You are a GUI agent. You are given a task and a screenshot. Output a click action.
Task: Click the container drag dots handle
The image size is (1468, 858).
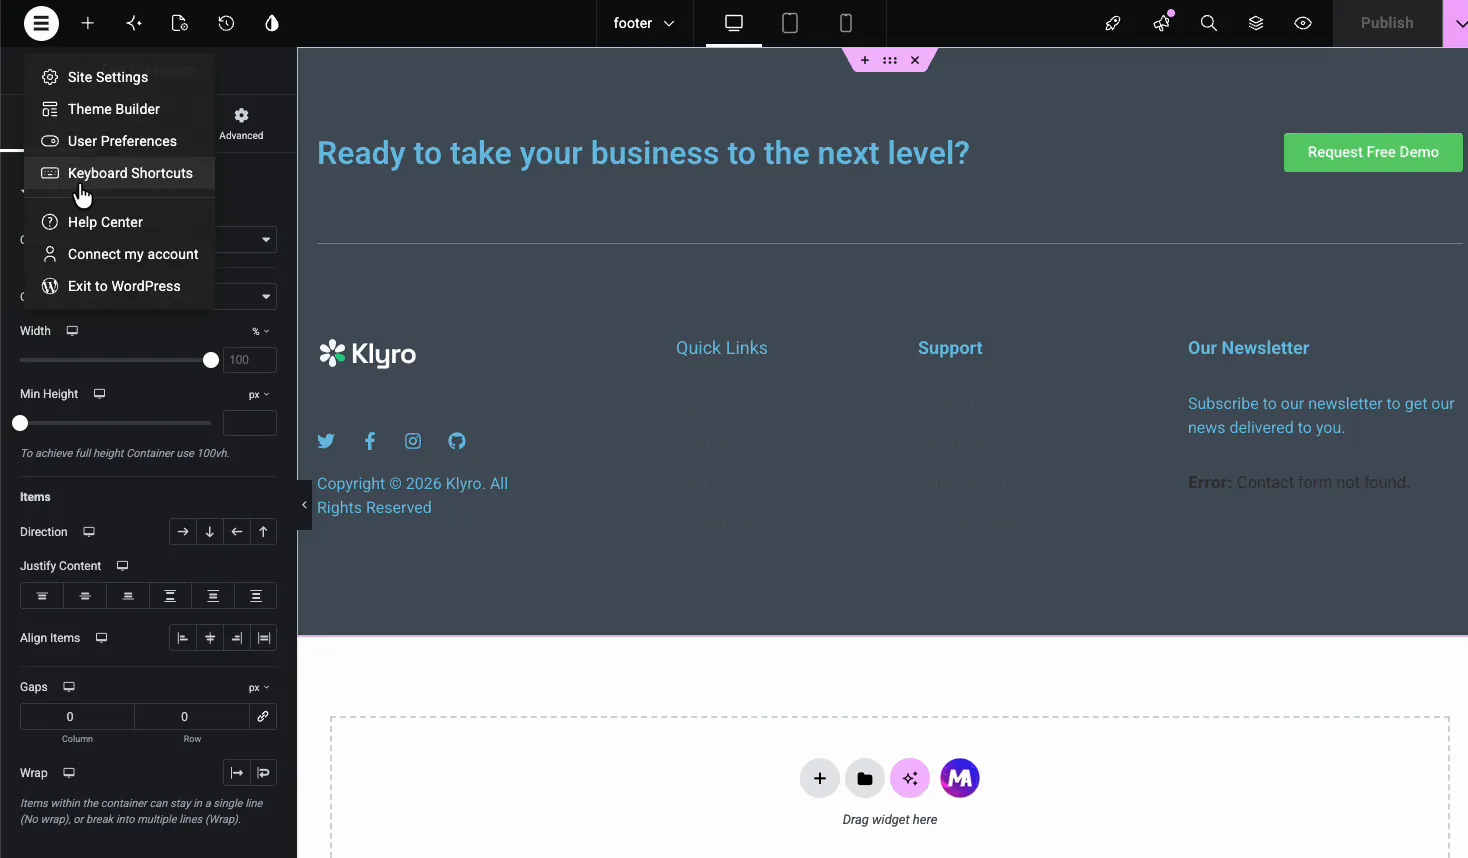[890, 60]
